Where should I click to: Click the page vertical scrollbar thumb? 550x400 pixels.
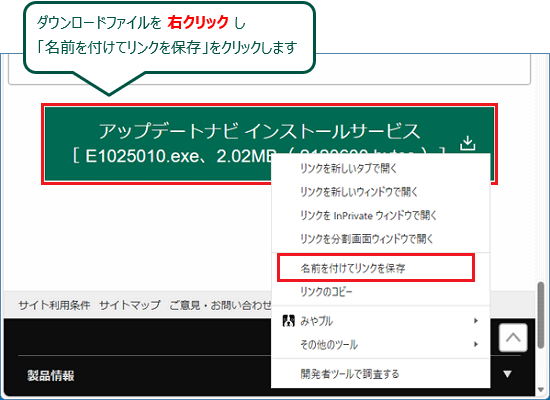coord(541,315)
